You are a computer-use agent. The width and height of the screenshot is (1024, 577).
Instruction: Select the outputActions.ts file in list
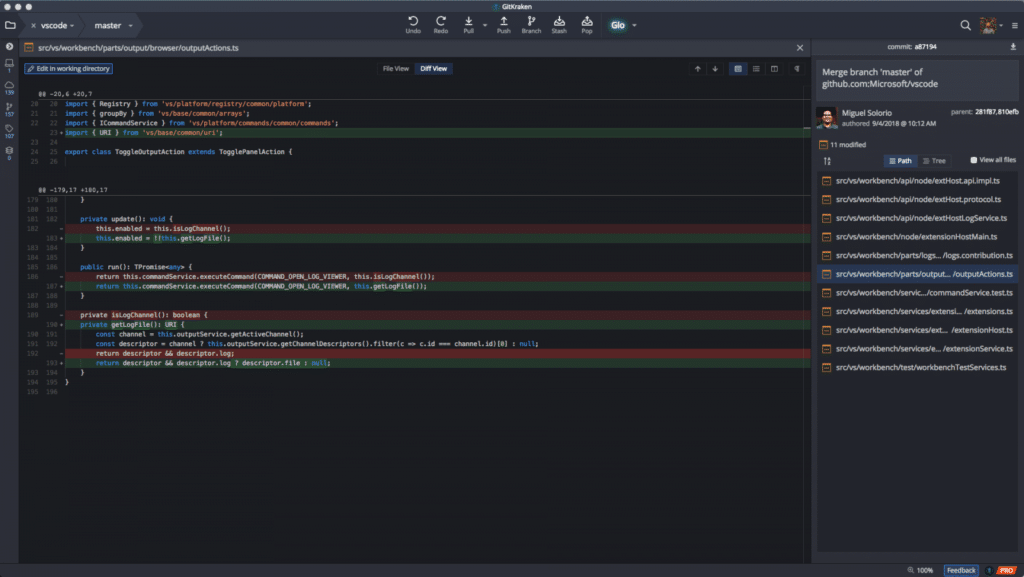point(918,274)
